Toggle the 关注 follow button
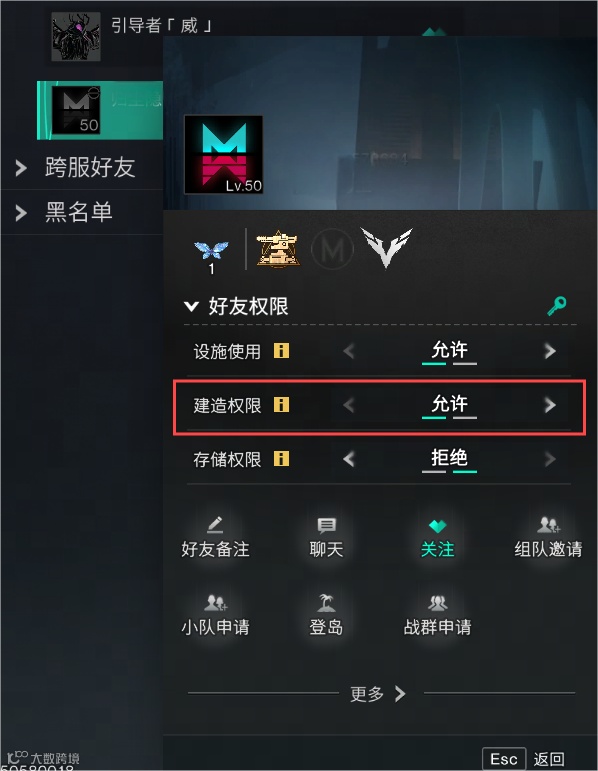This screenshot has height=771, width=598. click(437, 537)
